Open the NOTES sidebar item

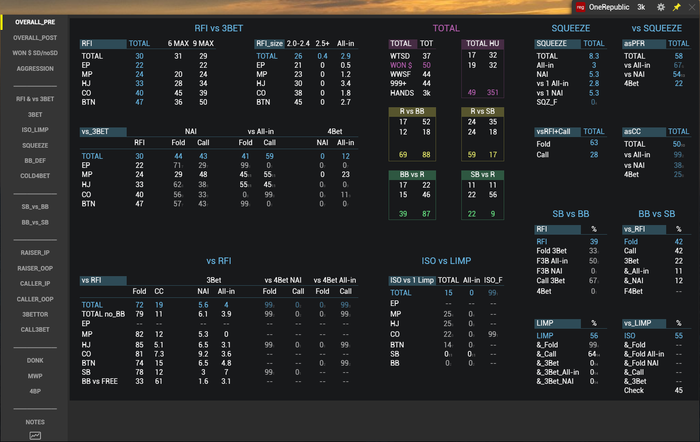35,422
